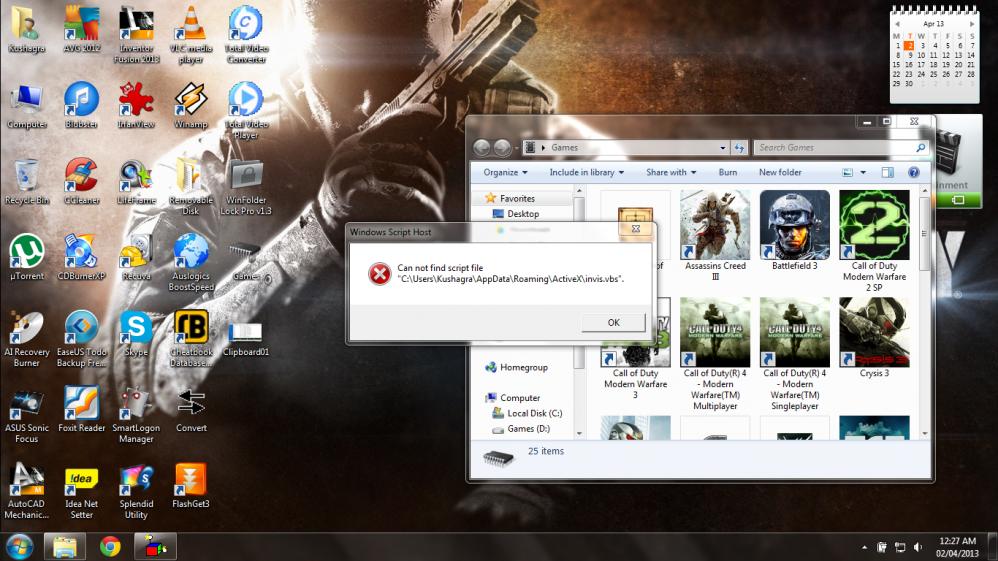Toggle the preview pane button
998x561 pixels.
(x=887, y=173)
